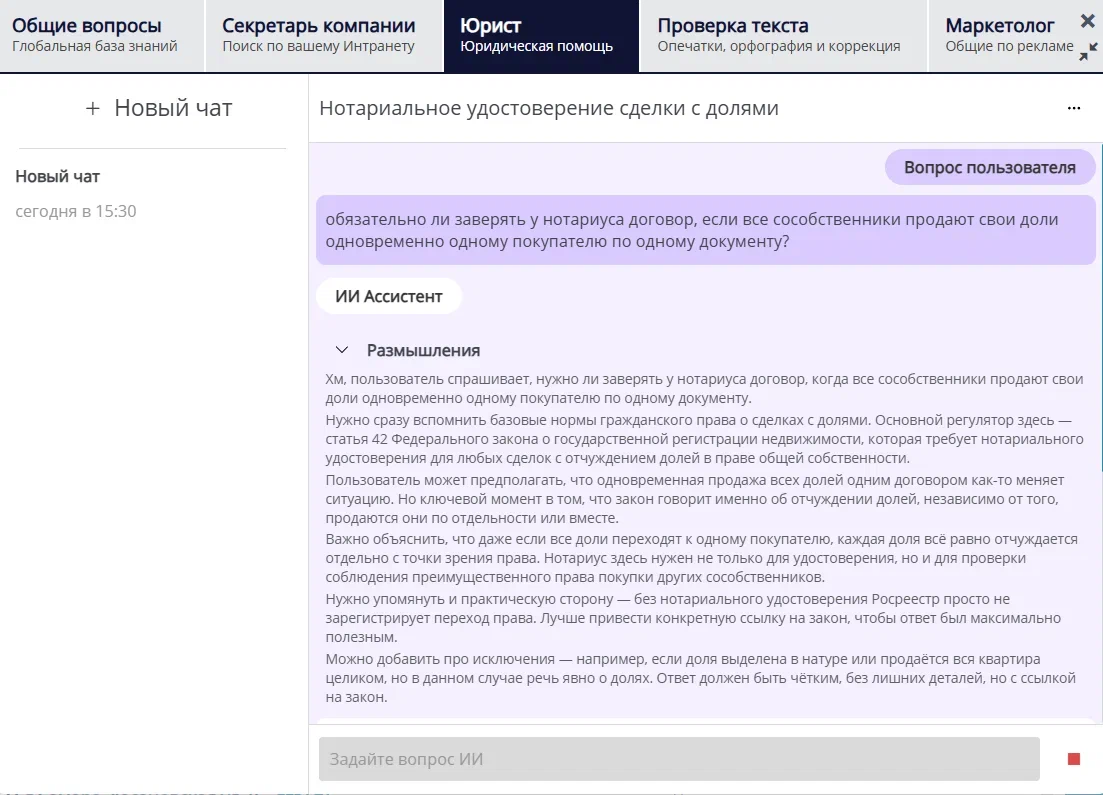The image size is (1103, 795).
Task: Click the Вопрос пользователя badge
Action: point(989,167)
